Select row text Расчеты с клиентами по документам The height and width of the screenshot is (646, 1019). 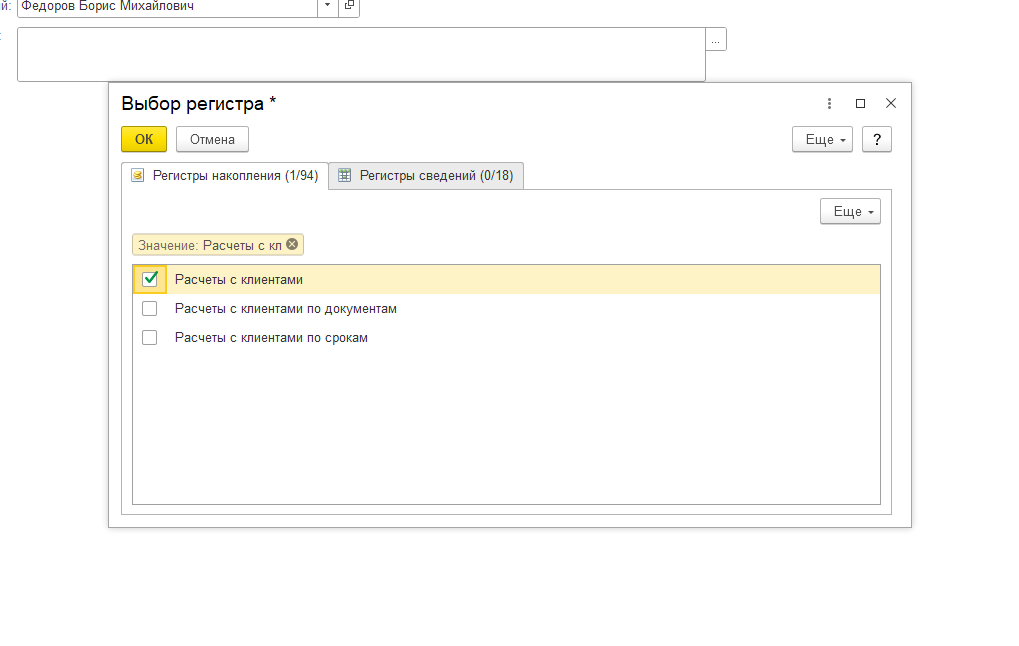coord(286,309)
